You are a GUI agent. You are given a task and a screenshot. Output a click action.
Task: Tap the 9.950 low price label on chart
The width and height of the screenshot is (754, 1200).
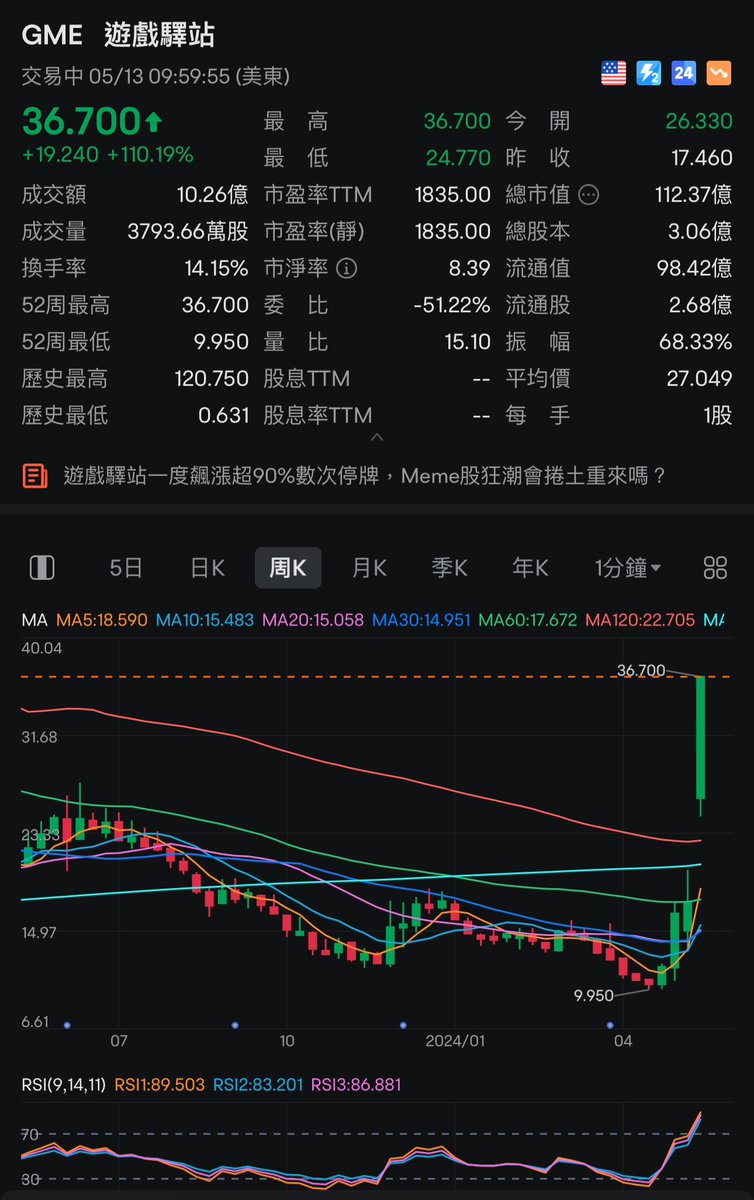593,996
